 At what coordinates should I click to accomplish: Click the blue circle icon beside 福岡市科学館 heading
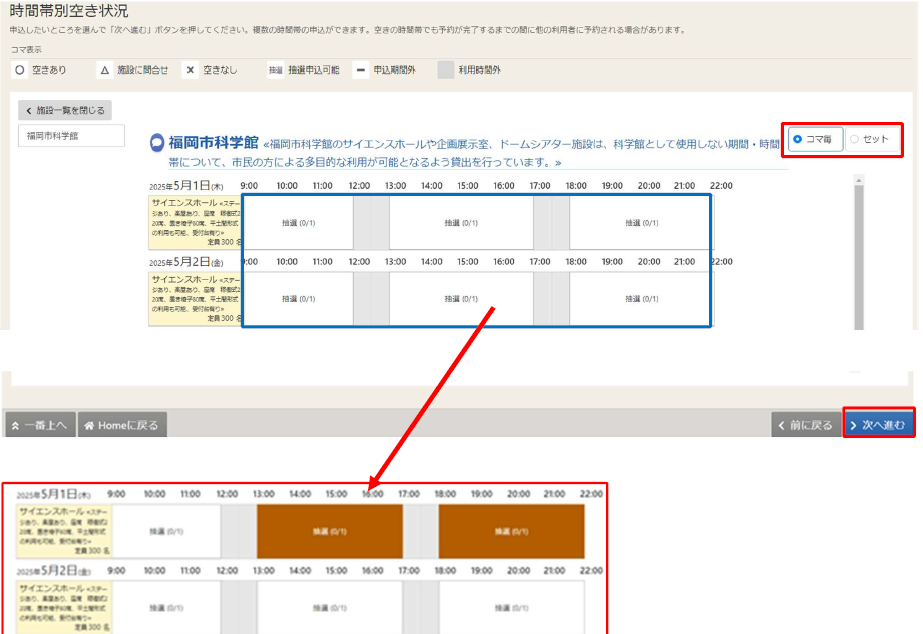click(x=157, y=142)
